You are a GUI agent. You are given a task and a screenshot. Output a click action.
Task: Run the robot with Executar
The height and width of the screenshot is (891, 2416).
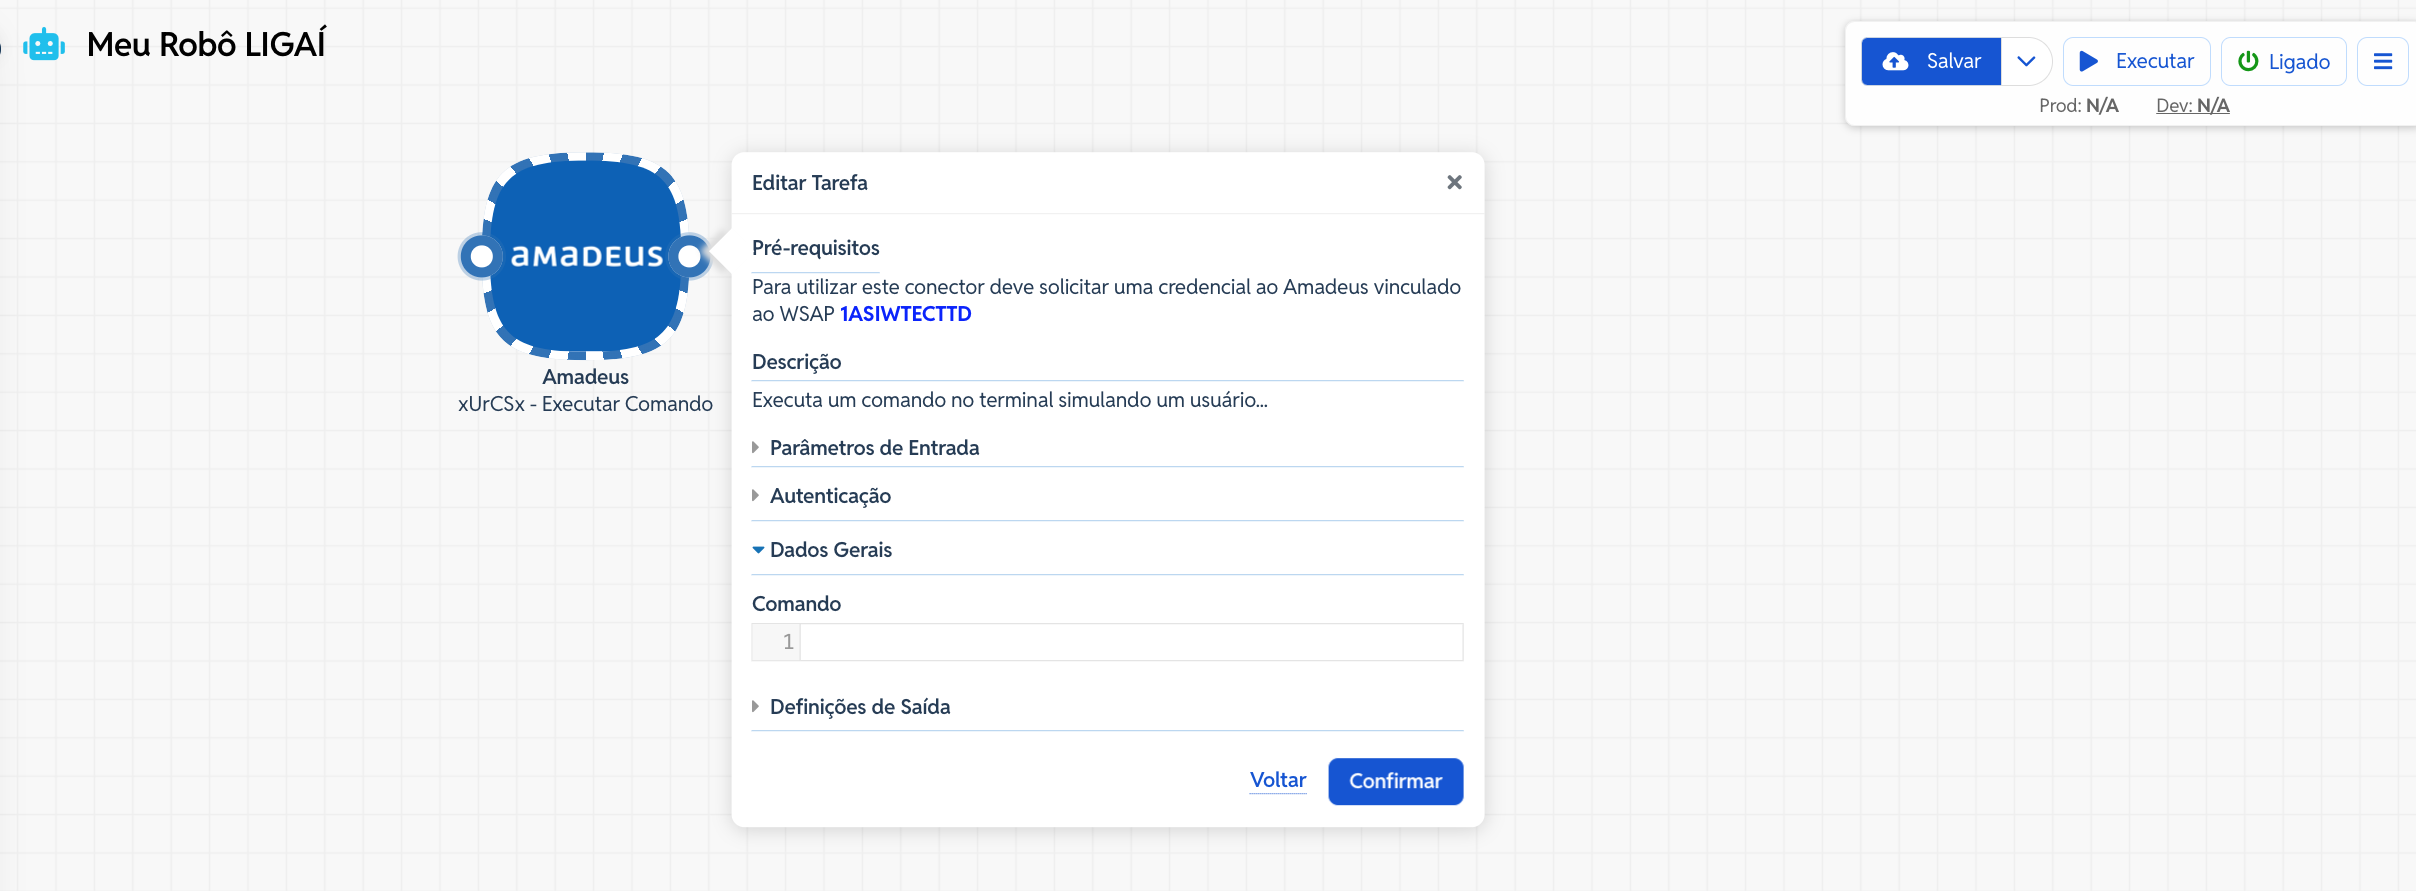[x=2136, y=61]
